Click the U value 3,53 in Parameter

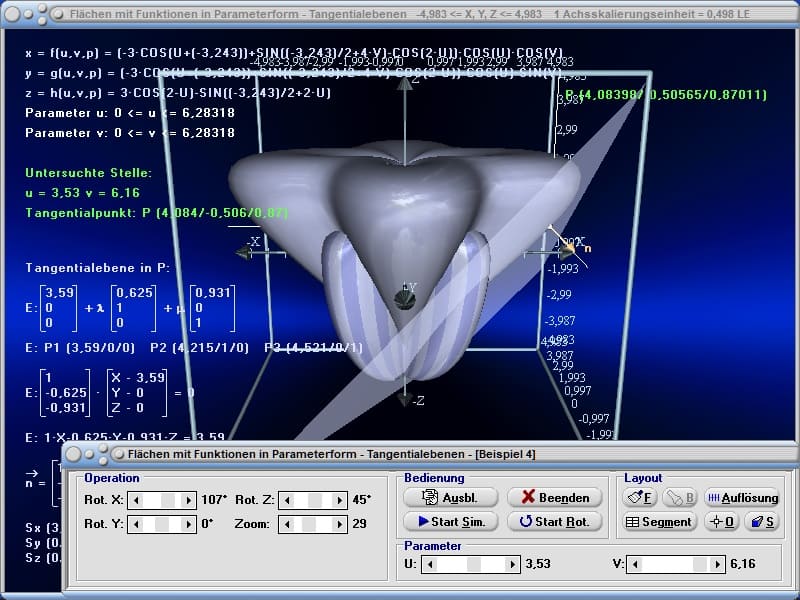coord(538,564)
